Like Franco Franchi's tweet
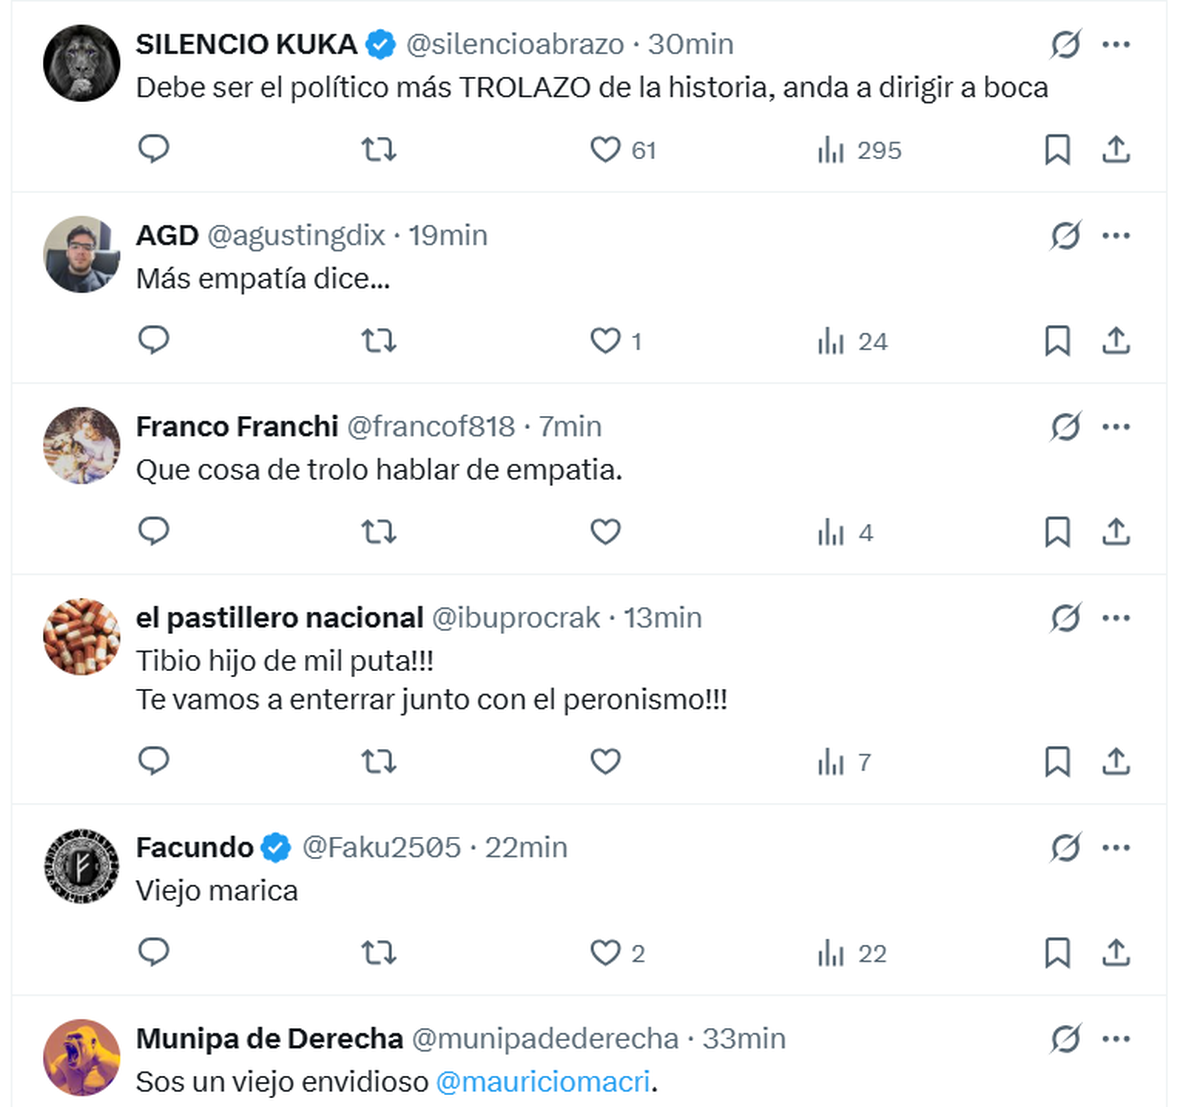 click(605, 532)
